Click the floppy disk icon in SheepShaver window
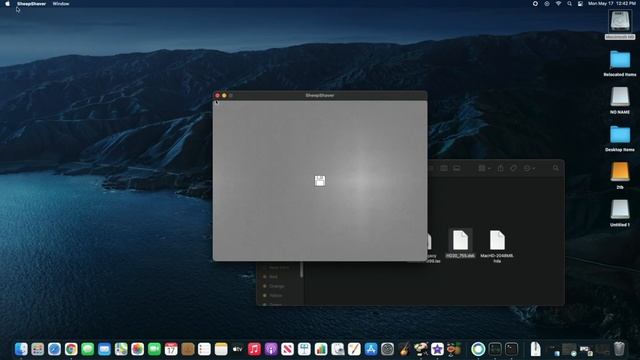The height and width of the screenshot is (360, 640). (320, 181)
